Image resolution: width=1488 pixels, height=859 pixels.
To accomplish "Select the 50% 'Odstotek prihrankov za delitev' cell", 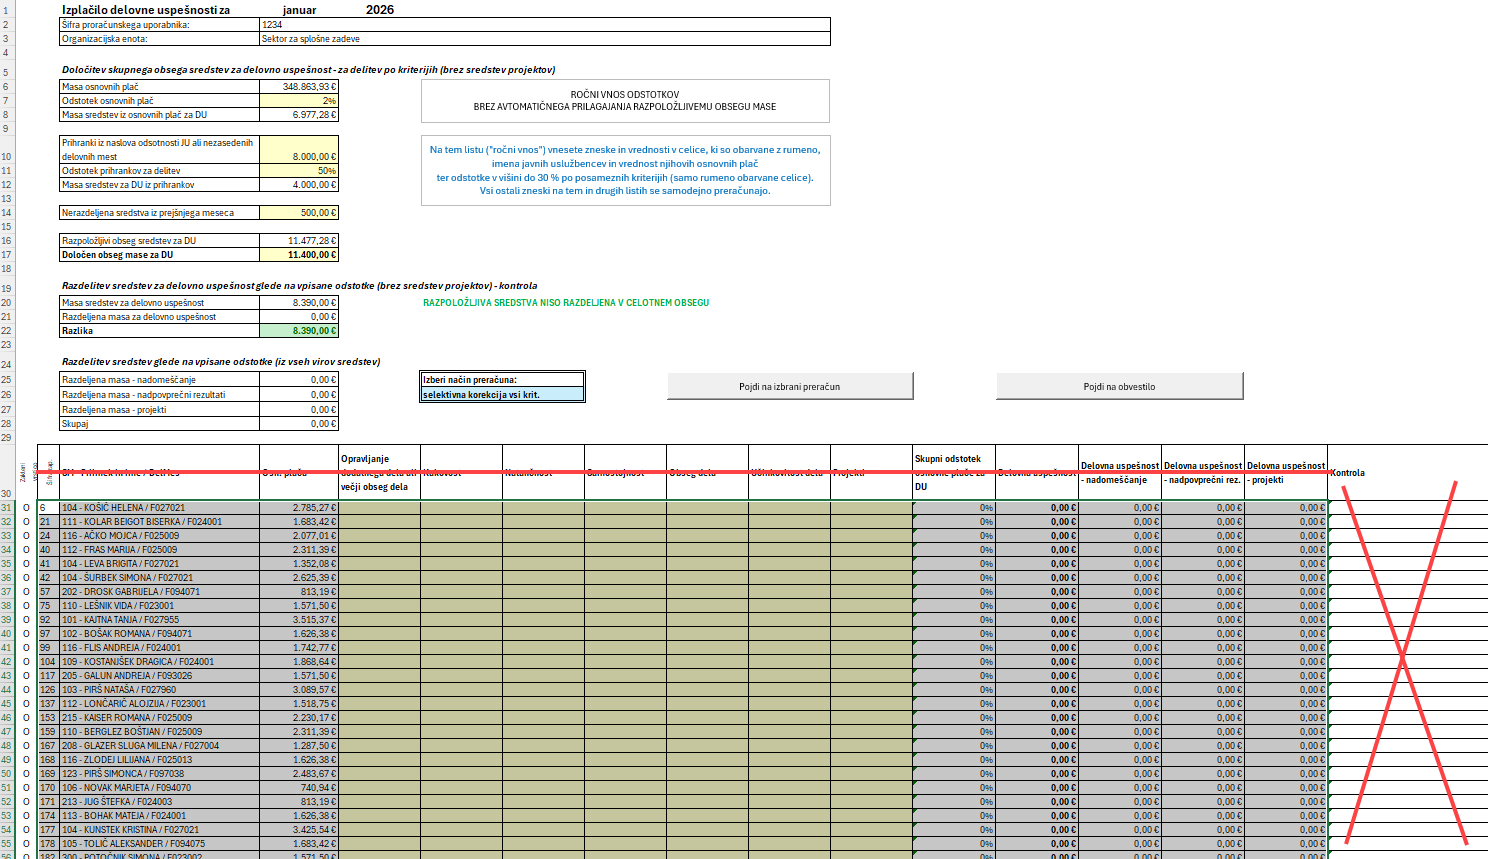I will [299, 171].
